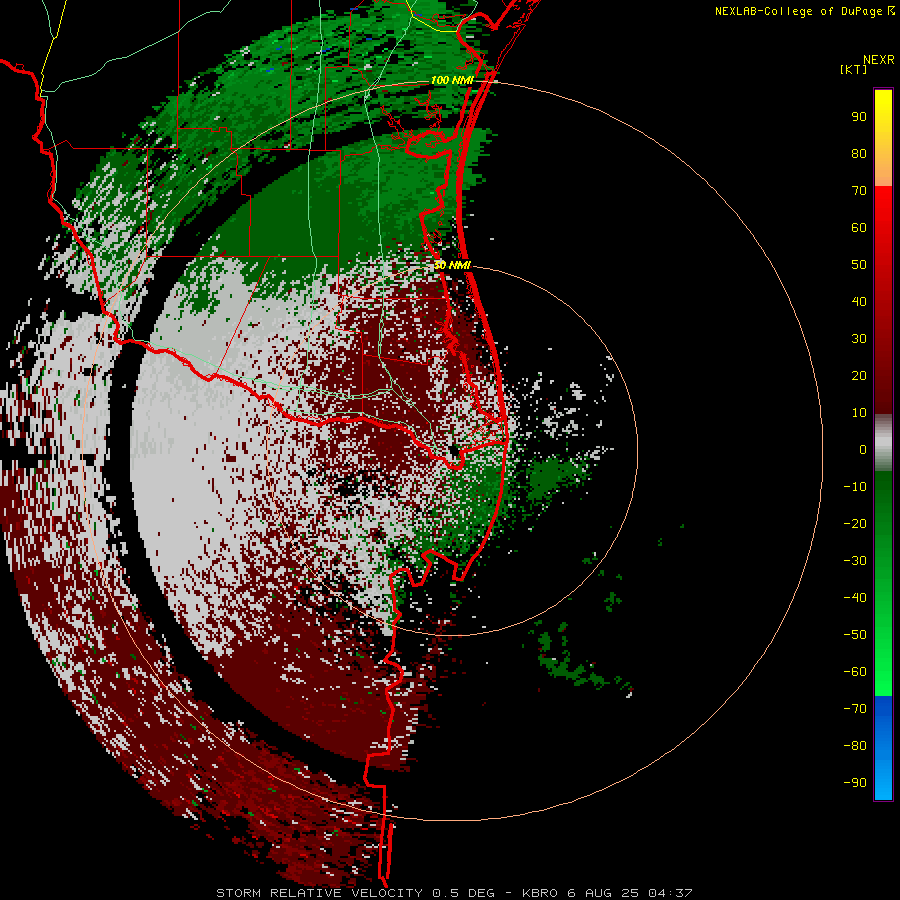Image resolution: width=900 pixels, height=900 pixels.
Task: Click the -10 value on velocity scale
Action: click(x=855, y=487)
